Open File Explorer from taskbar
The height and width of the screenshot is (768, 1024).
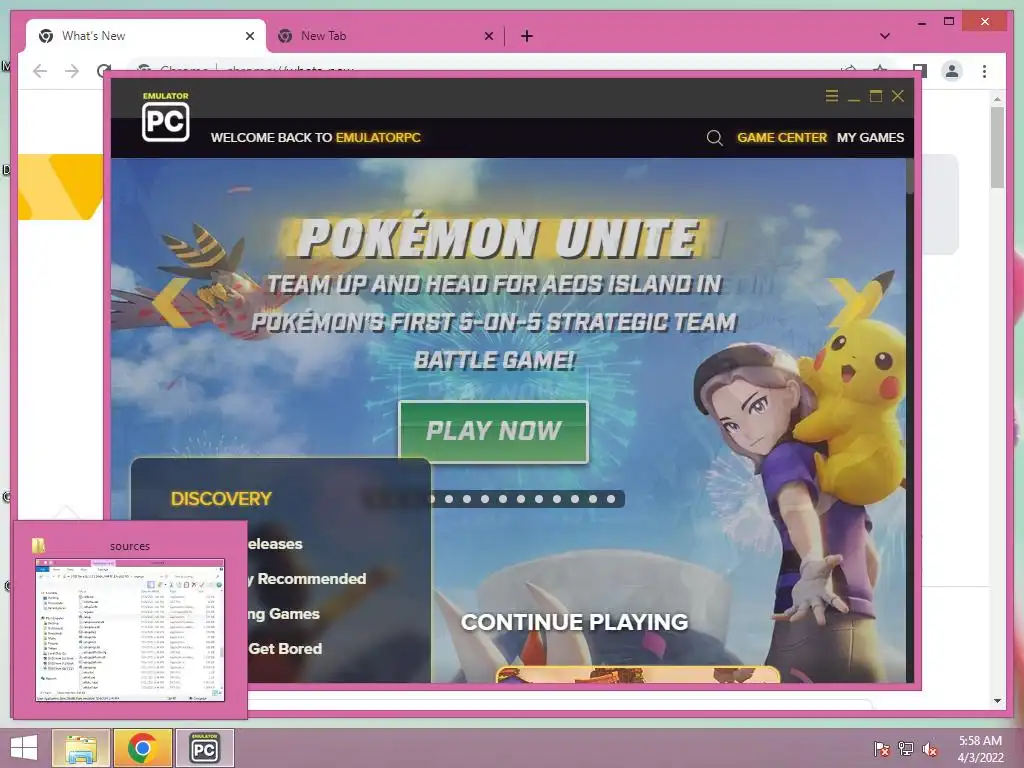pyautogui.click(x=80, y=748)
